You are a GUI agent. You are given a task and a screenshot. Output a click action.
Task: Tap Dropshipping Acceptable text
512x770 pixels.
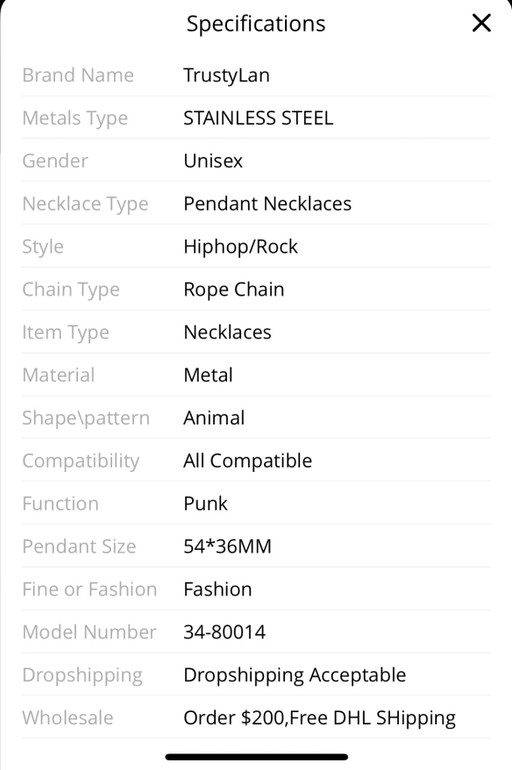click(x=295, y=676)
